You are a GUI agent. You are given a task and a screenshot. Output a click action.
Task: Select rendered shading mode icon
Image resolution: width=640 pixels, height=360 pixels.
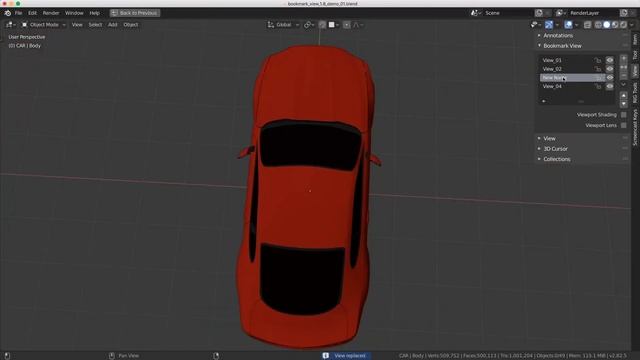point(623,25)
